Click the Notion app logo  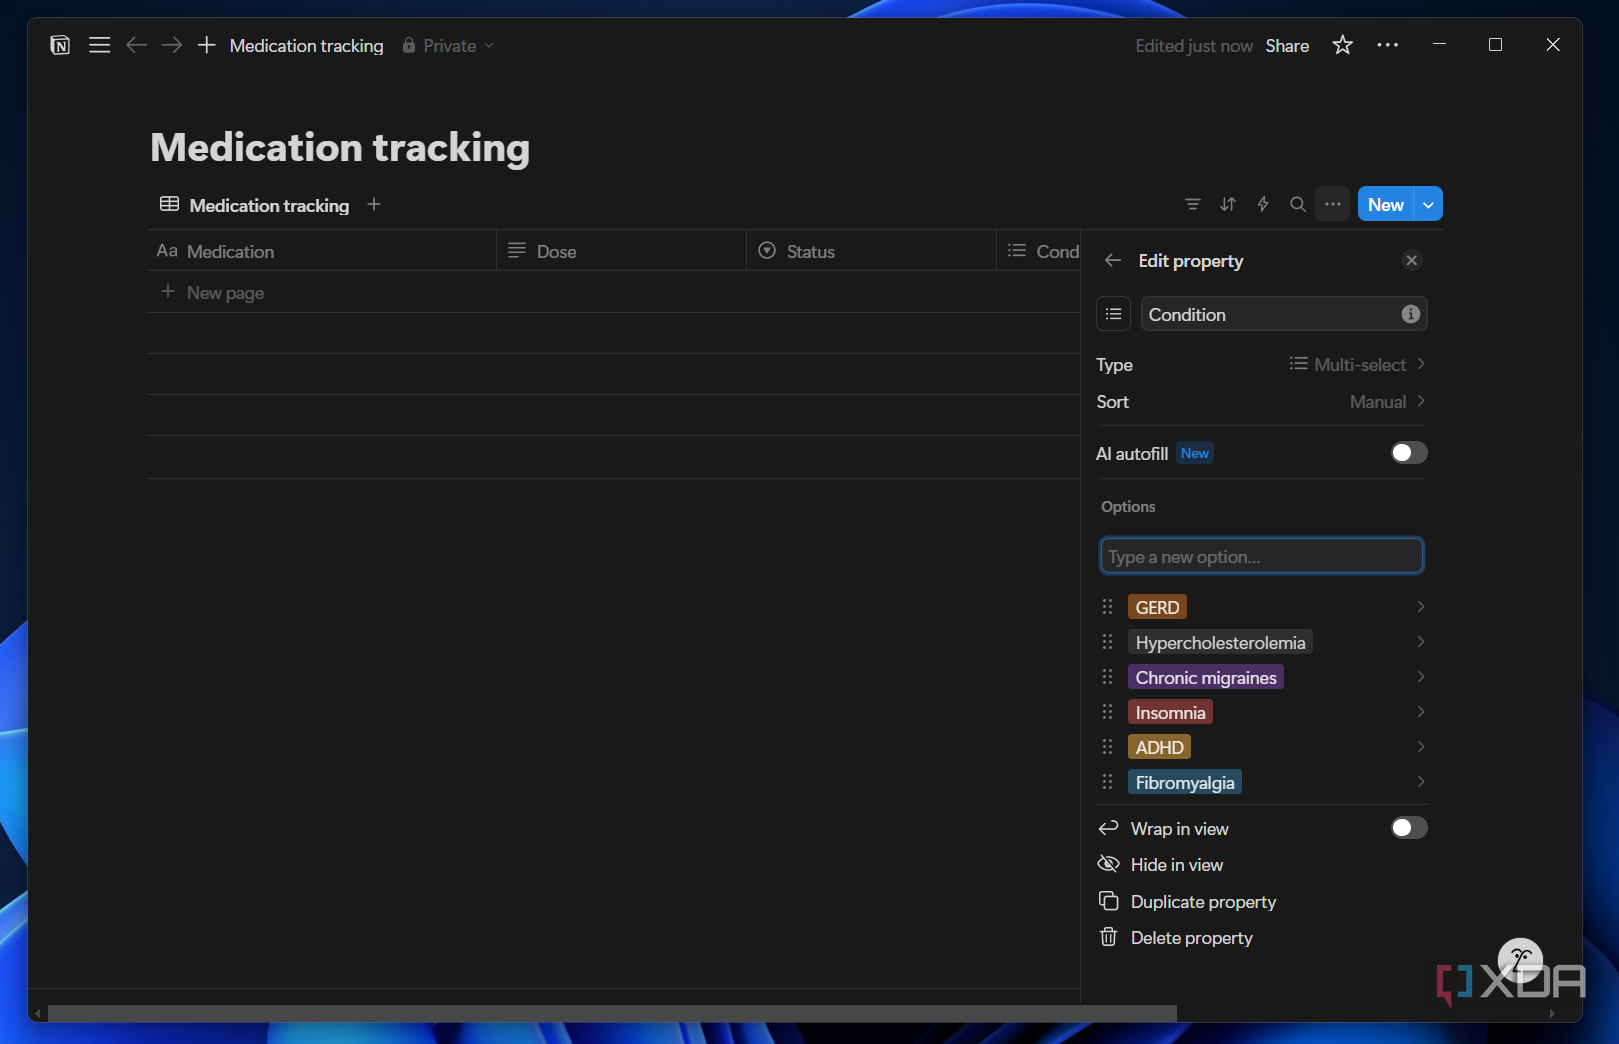(60, 45)
